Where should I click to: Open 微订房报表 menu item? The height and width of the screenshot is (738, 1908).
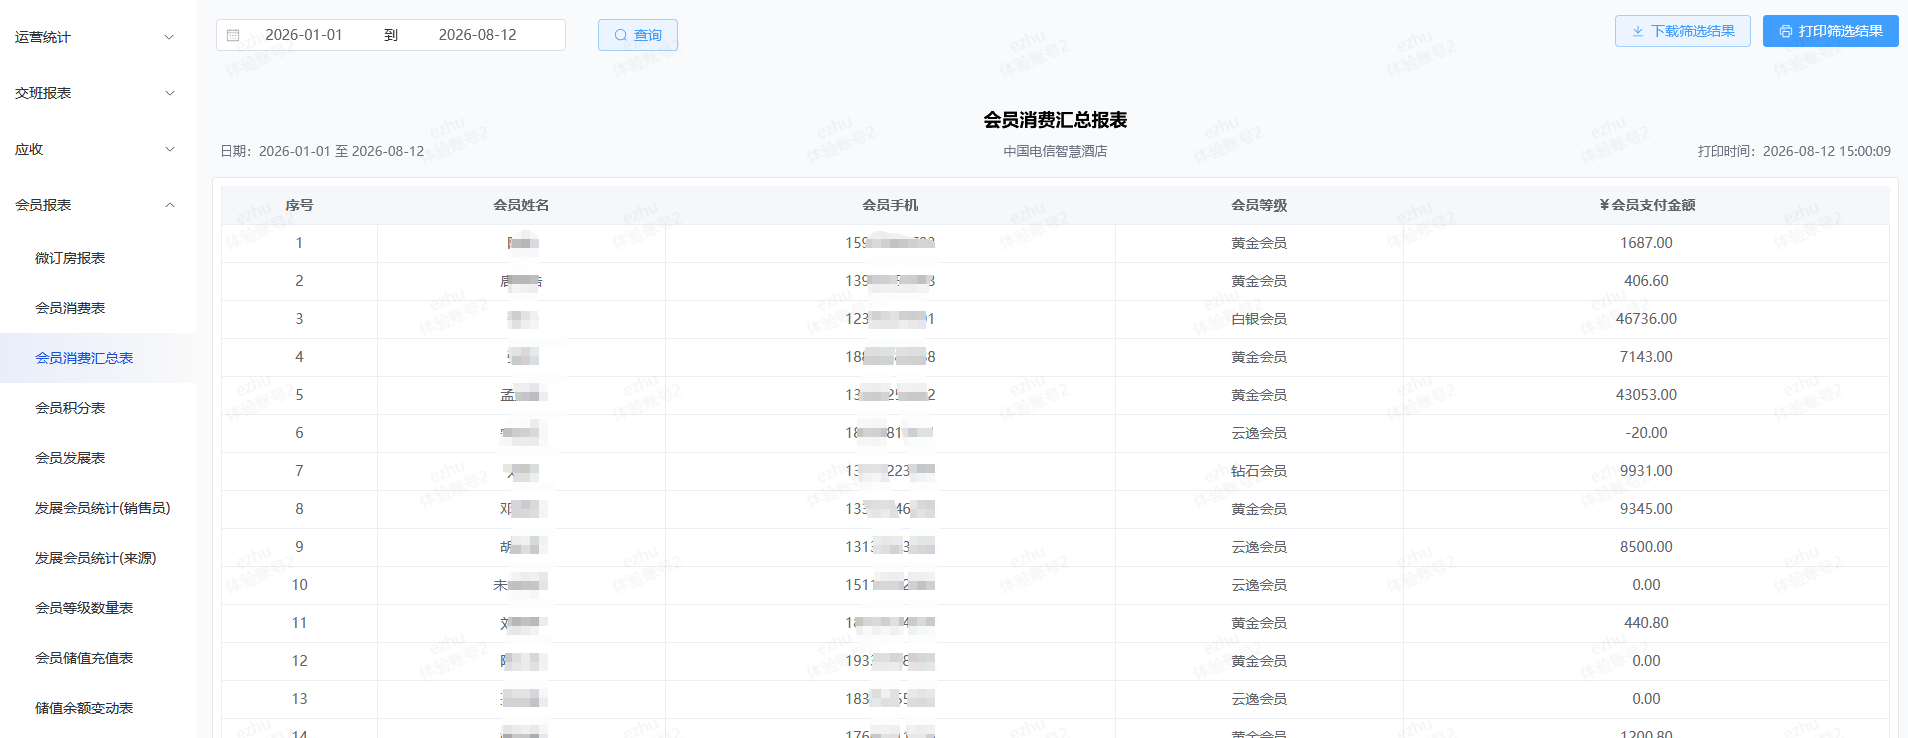point(97,258)
